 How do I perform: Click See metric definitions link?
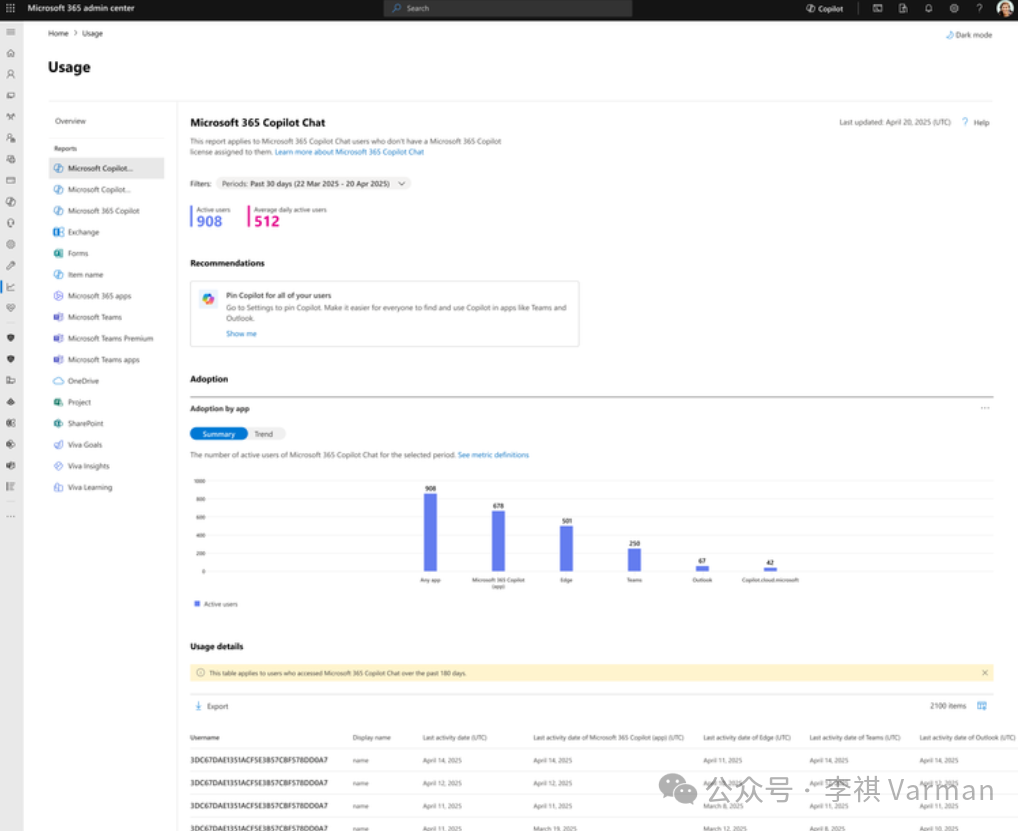(x=493, y=455)
